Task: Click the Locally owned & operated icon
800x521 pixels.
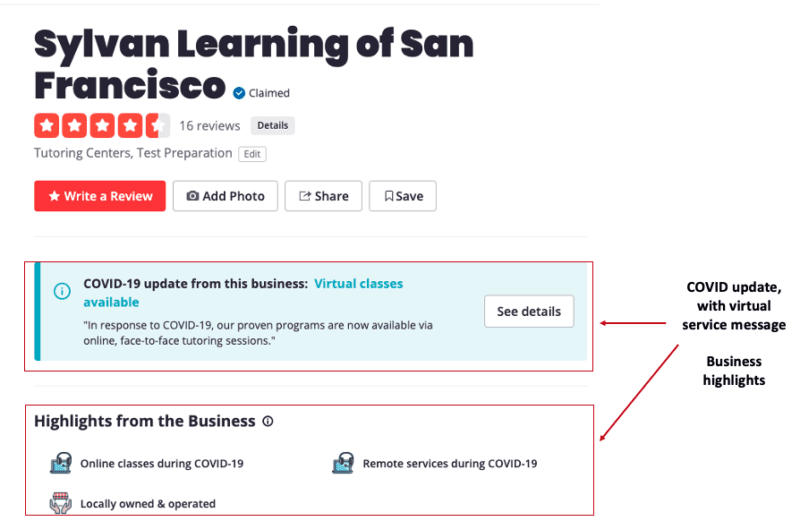Action: click(x=61, y=503)
